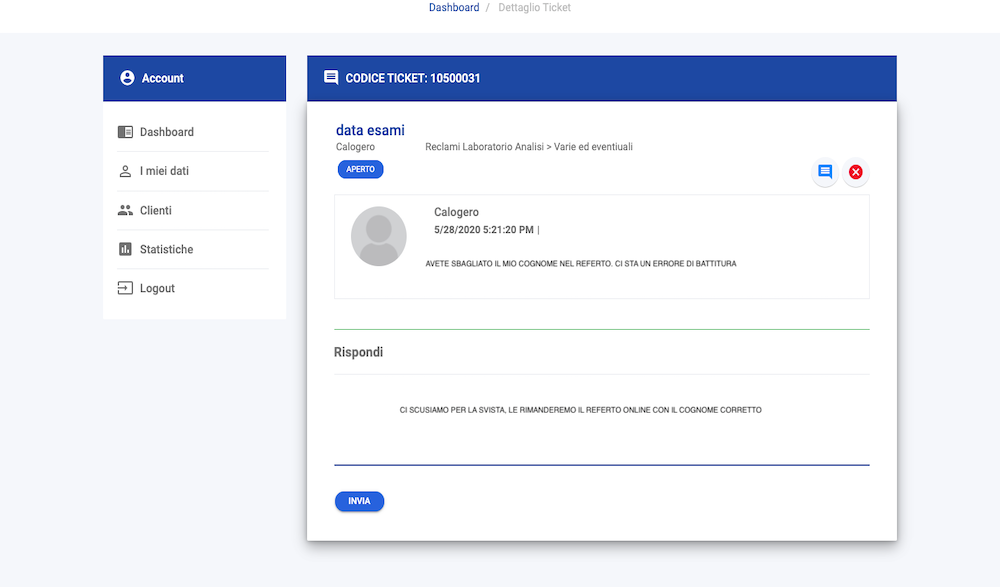Go to Clienti in the sidebar
The image size is (1000, 587).
(156, 210)
